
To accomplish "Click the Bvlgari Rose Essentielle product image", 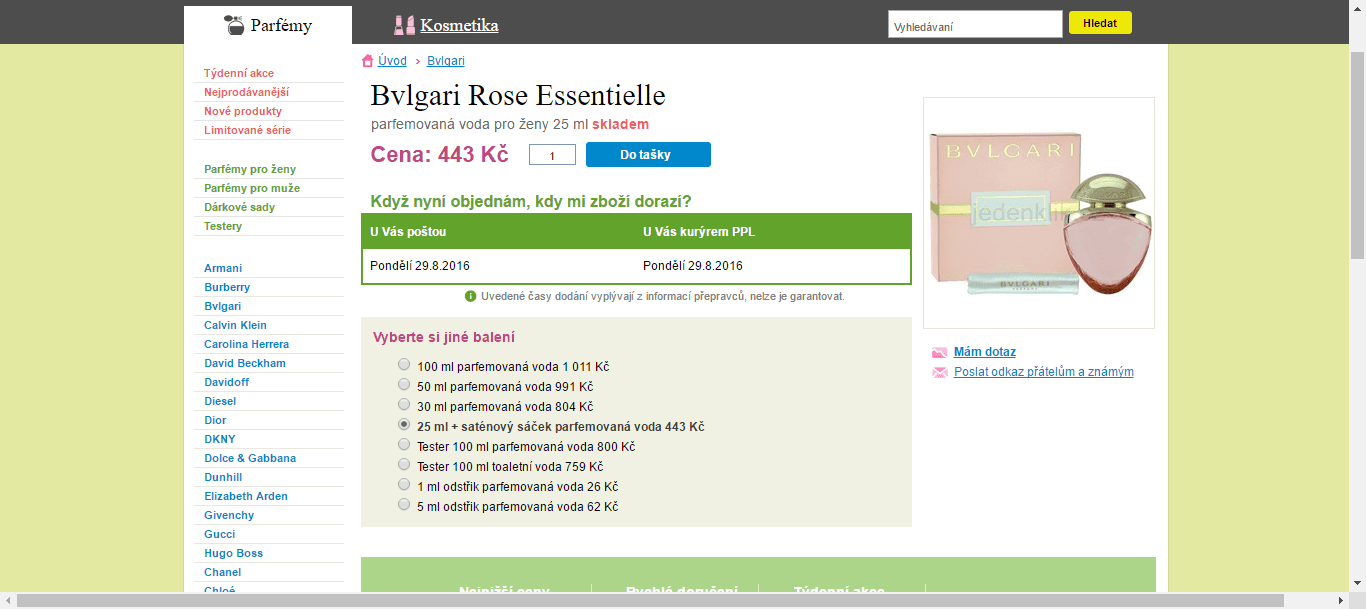I will tap(1038, 213).
